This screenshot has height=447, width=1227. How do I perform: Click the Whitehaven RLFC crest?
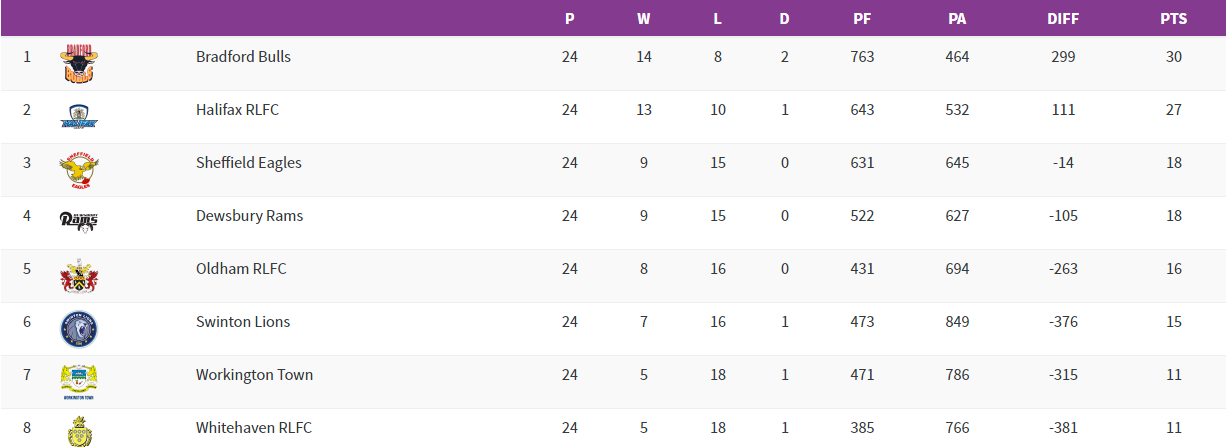coord(78,431)
